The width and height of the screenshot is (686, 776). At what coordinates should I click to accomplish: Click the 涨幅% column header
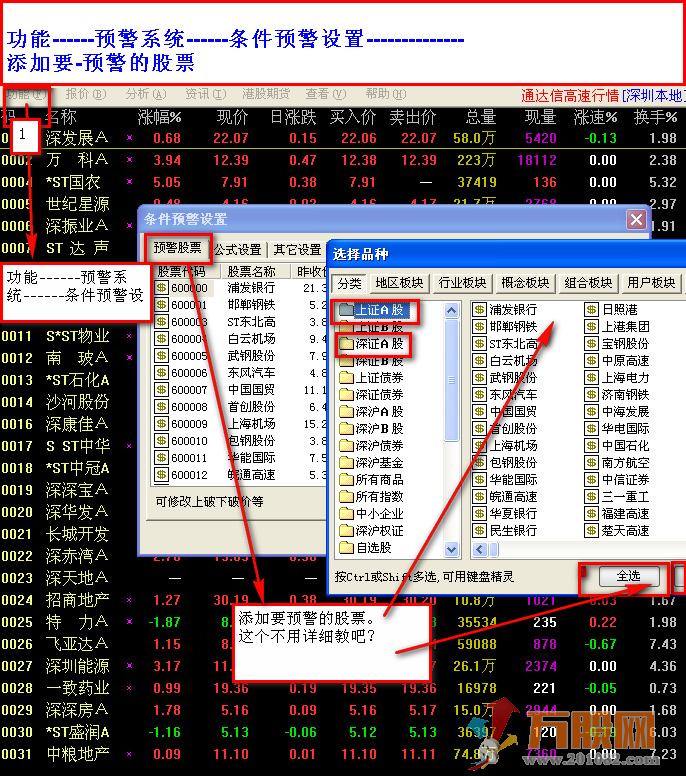click(159, 117)
